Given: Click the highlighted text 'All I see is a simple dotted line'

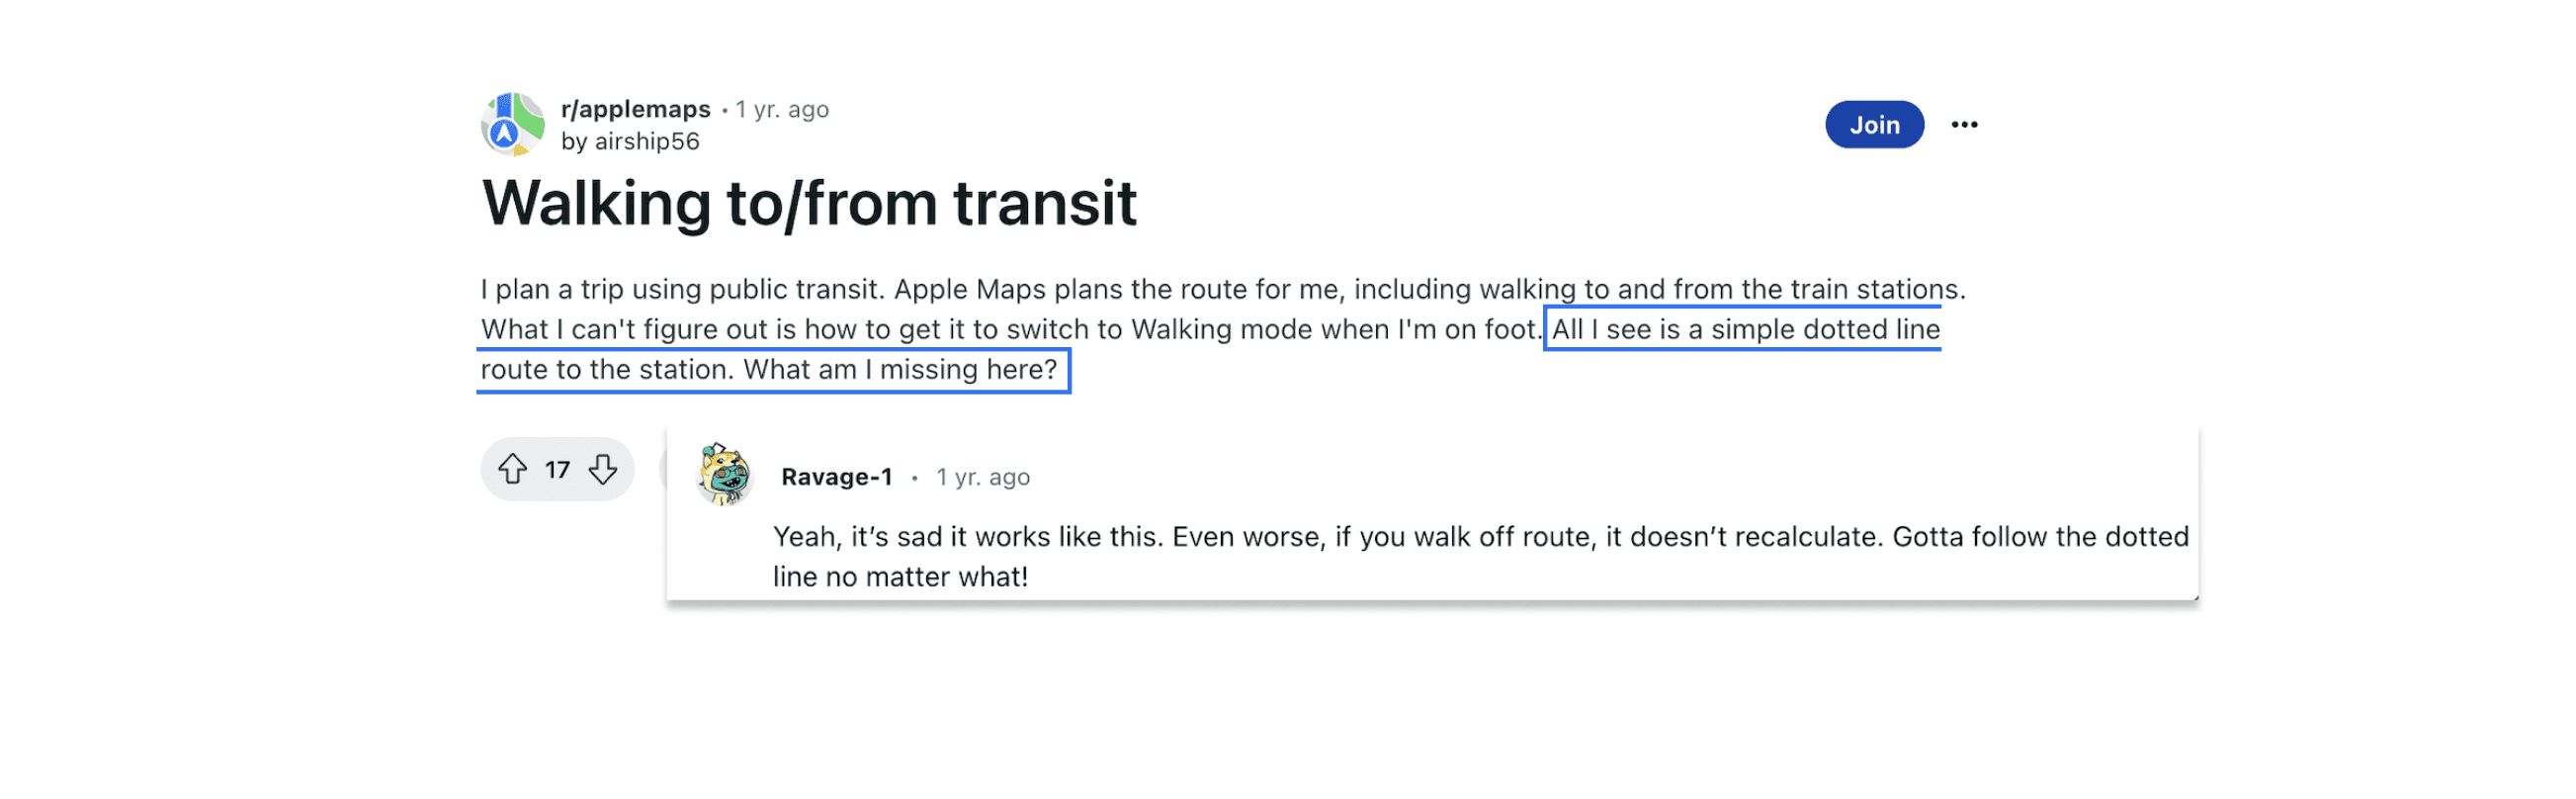Looking at the screenshot, I should pos(1745,329).
